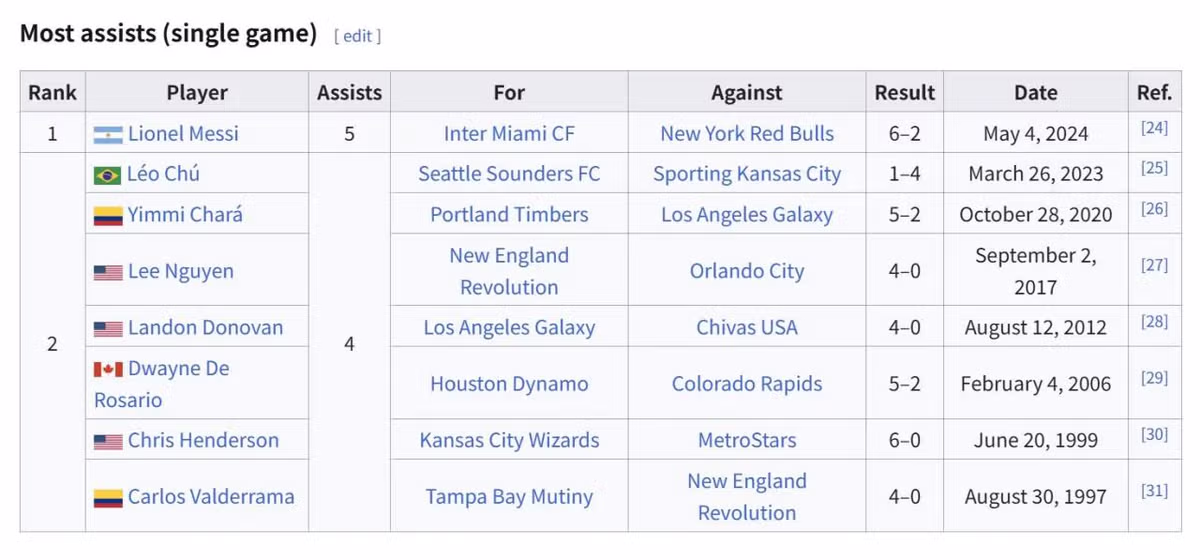Click the US flag beside Lee Nguyen
This screenshot has height=560, width=1200.
pyautogui.click(x=108, y=272)
